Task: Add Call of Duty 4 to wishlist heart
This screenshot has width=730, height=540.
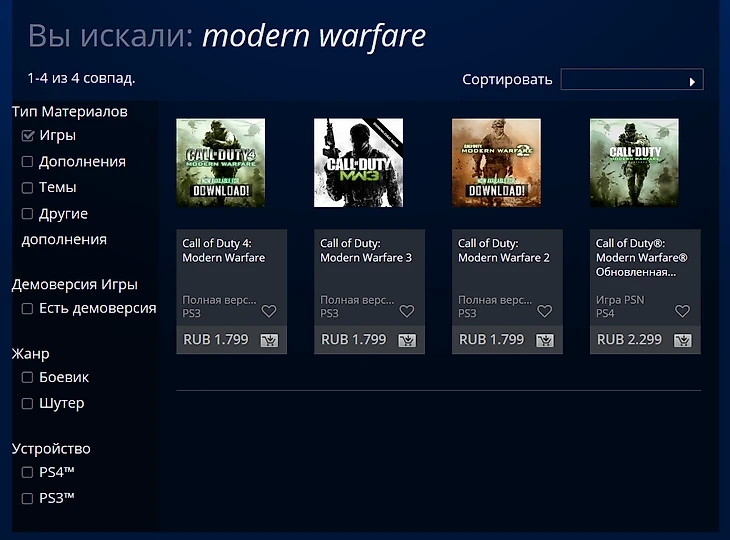Action: [x=269, y=311]
